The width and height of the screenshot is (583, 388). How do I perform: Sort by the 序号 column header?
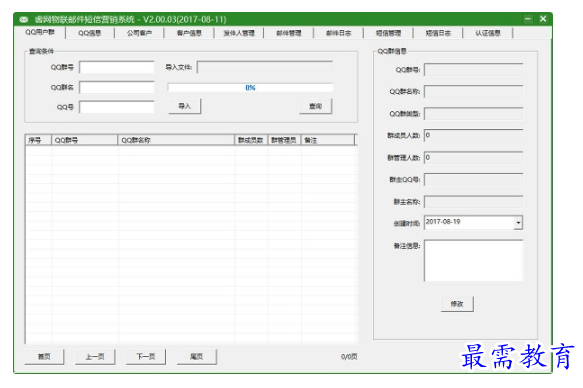click(x=38, y=140)
